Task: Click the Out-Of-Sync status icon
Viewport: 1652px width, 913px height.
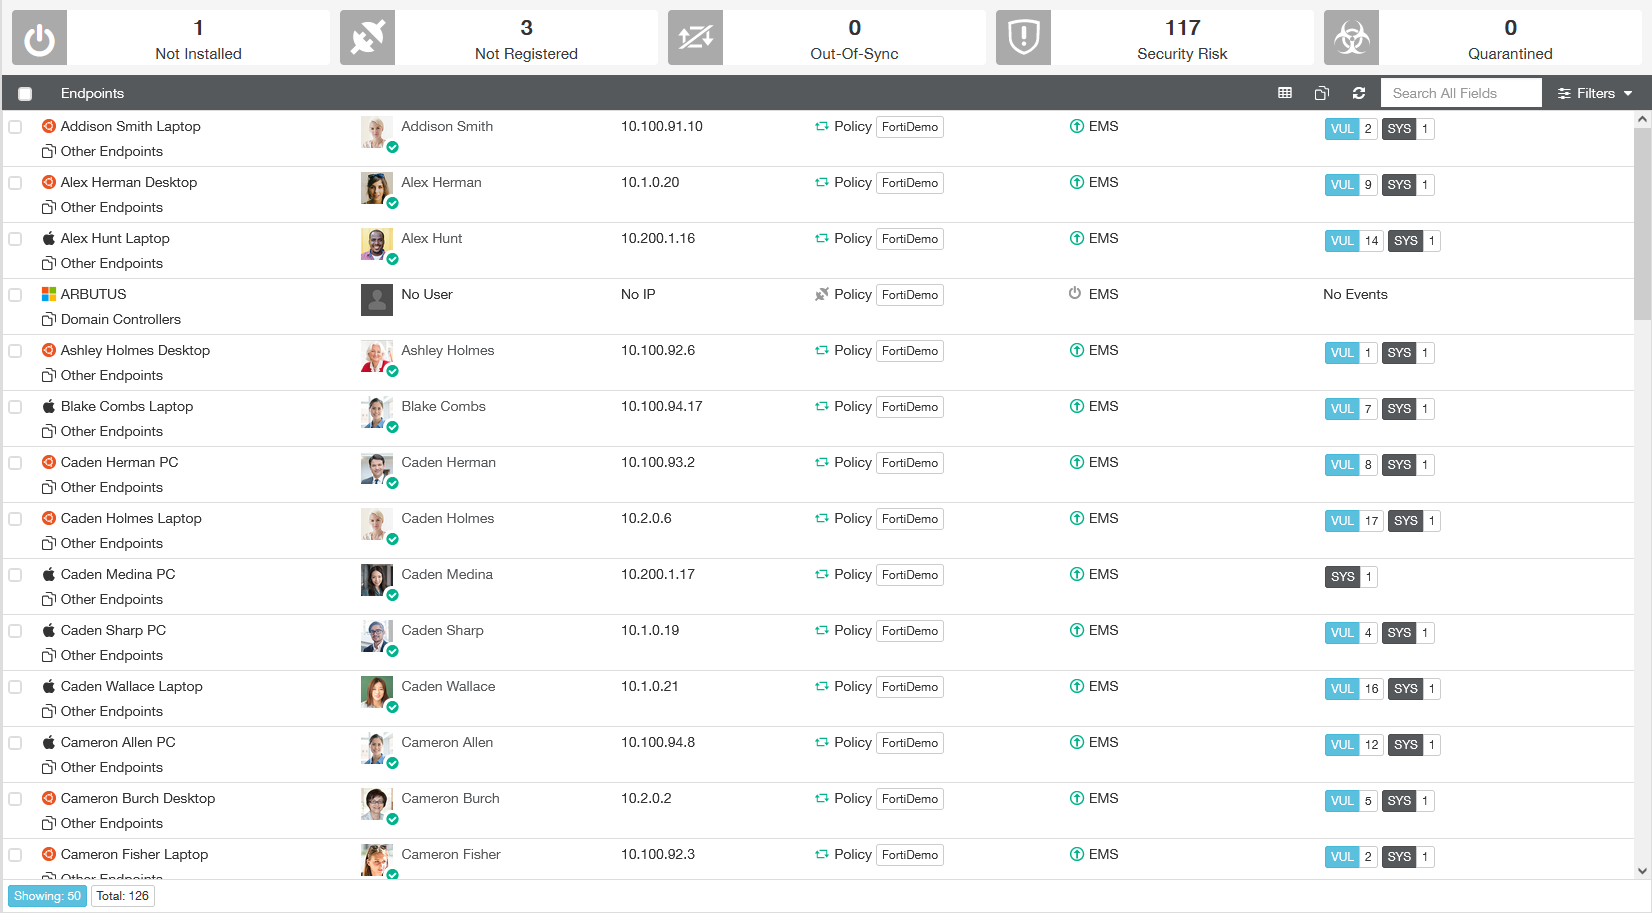Action: point(695,38)
